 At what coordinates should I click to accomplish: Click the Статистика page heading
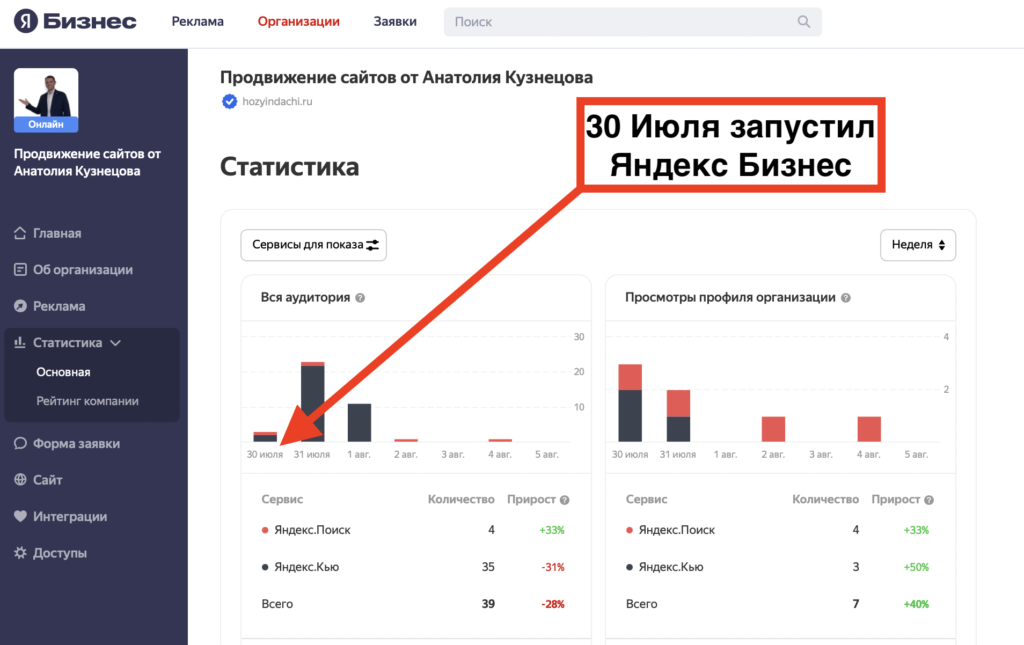(x=289, y=166)
